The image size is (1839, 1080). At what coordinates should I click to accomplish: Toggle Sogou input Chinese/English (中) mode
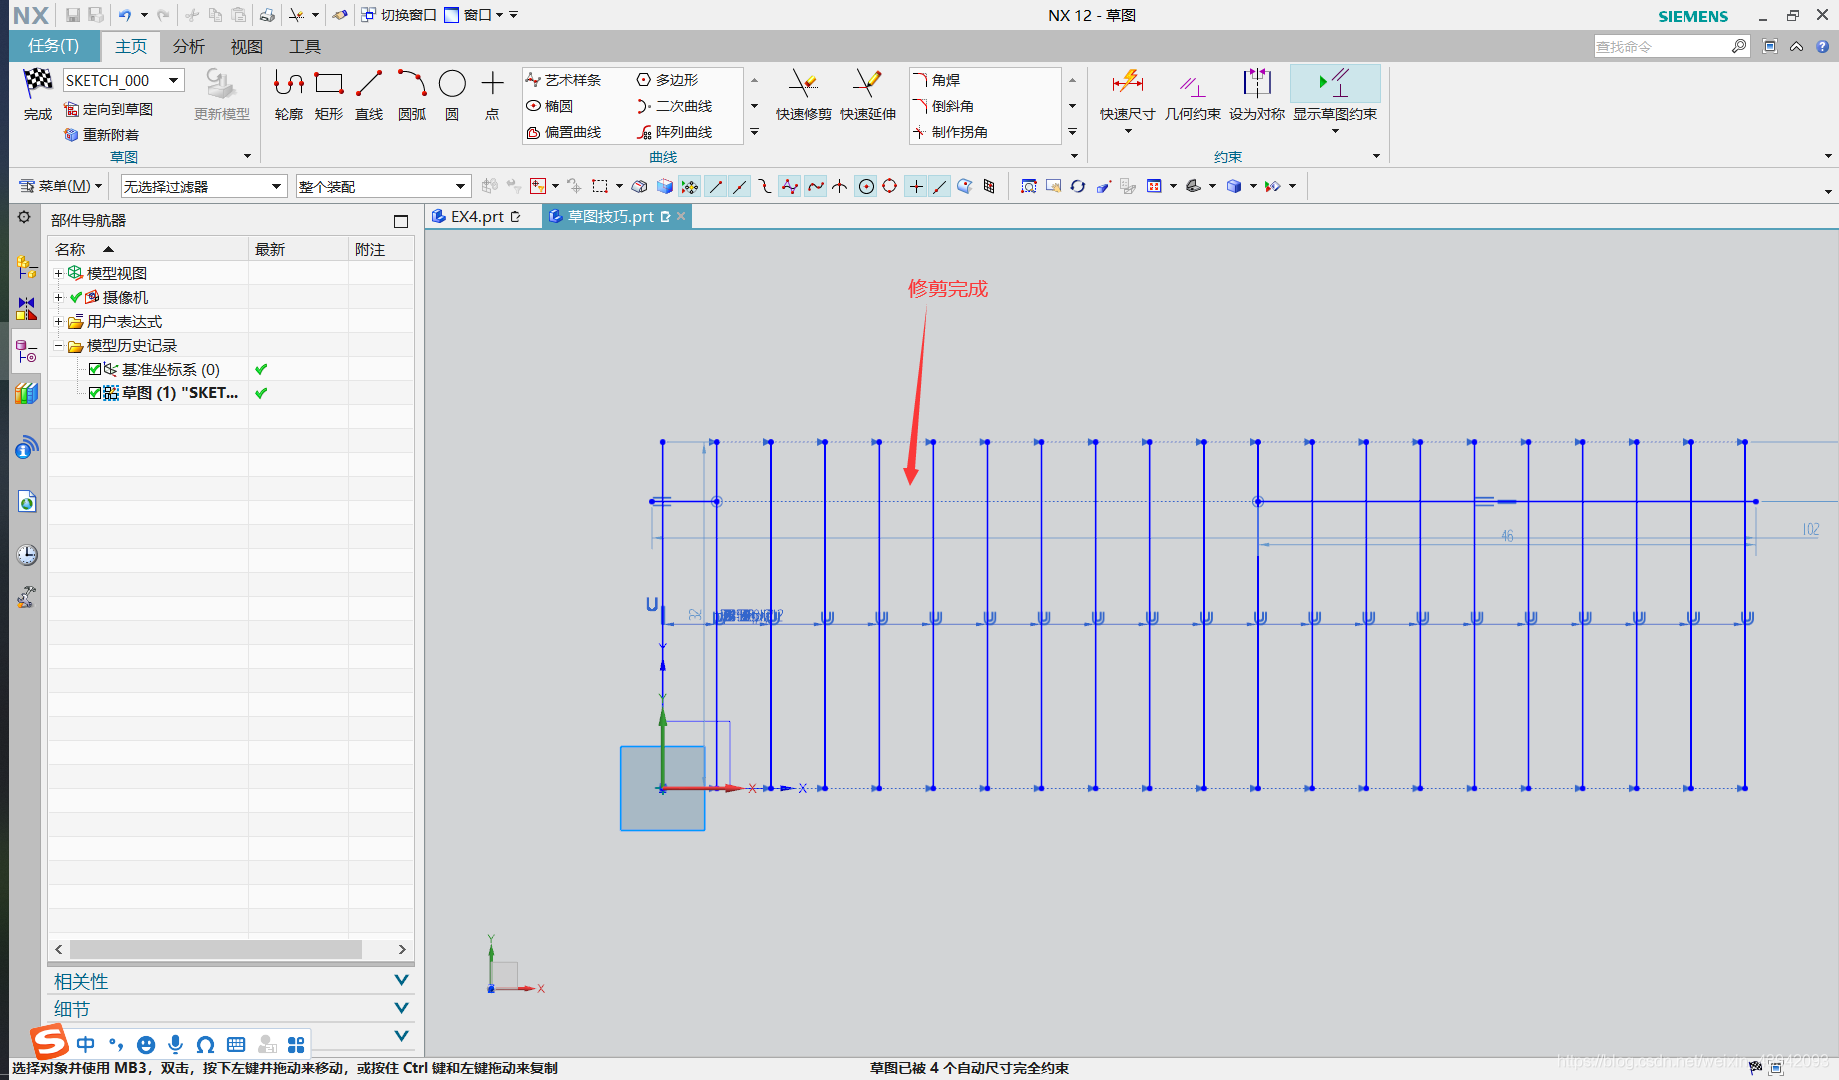(86, 1044)
